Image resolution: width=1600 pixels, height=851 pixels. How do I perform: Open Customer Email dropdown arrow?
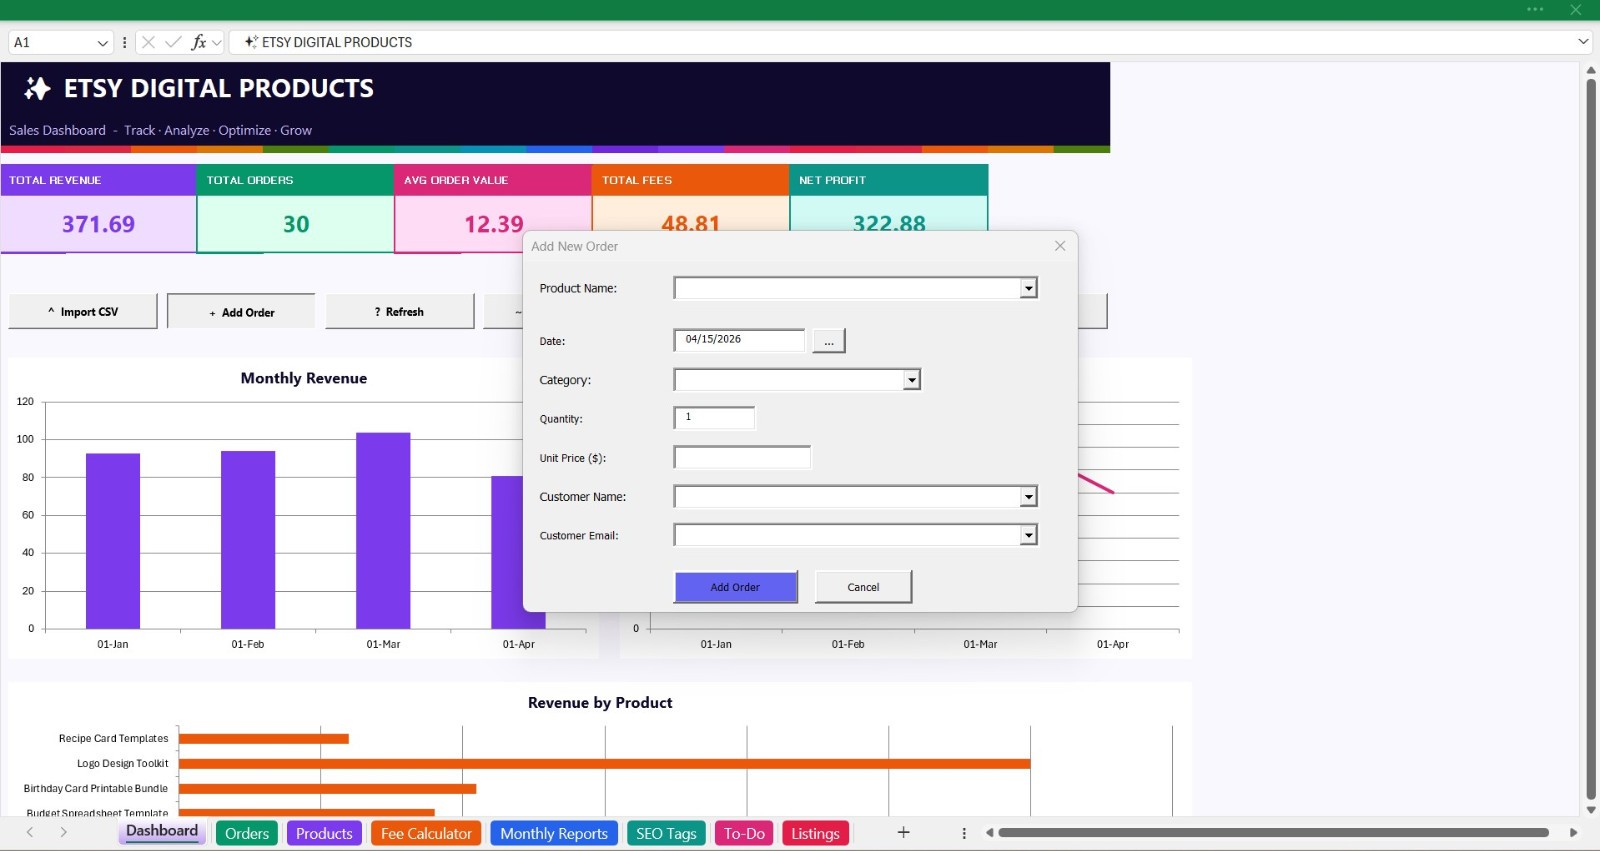point(1028,536)
